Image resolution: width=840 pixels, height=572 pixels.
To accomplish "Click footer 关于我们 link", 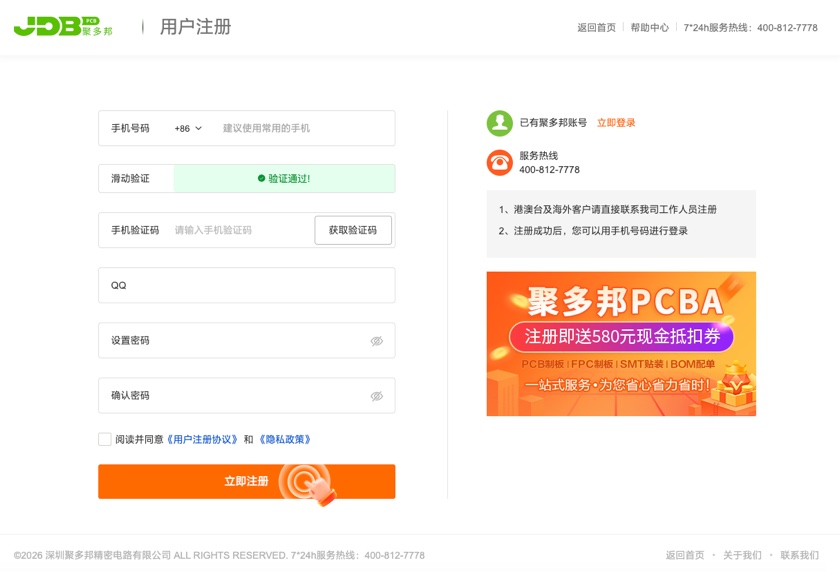I will (742, 555).
